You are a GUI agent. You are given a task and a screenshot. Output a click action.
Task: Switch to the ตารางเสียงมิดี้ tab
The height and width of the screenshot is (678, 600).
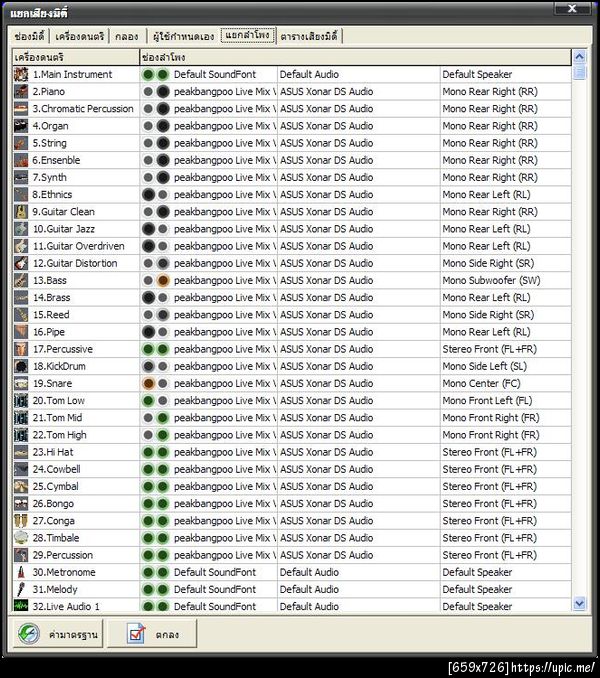tap(309, 36)
